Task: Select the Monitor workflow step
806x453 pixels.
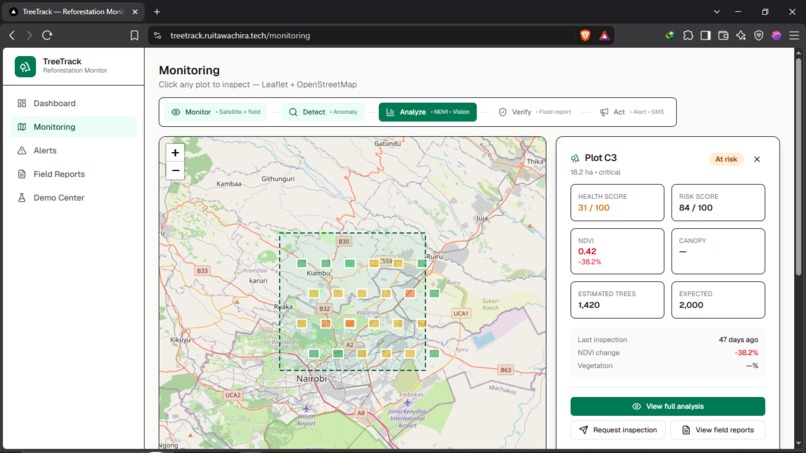Action: click(x=216, y=112)
